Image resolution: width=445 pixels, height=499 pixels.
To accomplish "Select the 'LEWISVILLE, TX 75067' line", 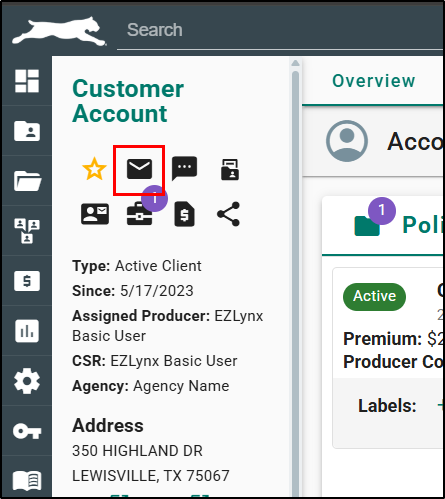I will 151,476.
